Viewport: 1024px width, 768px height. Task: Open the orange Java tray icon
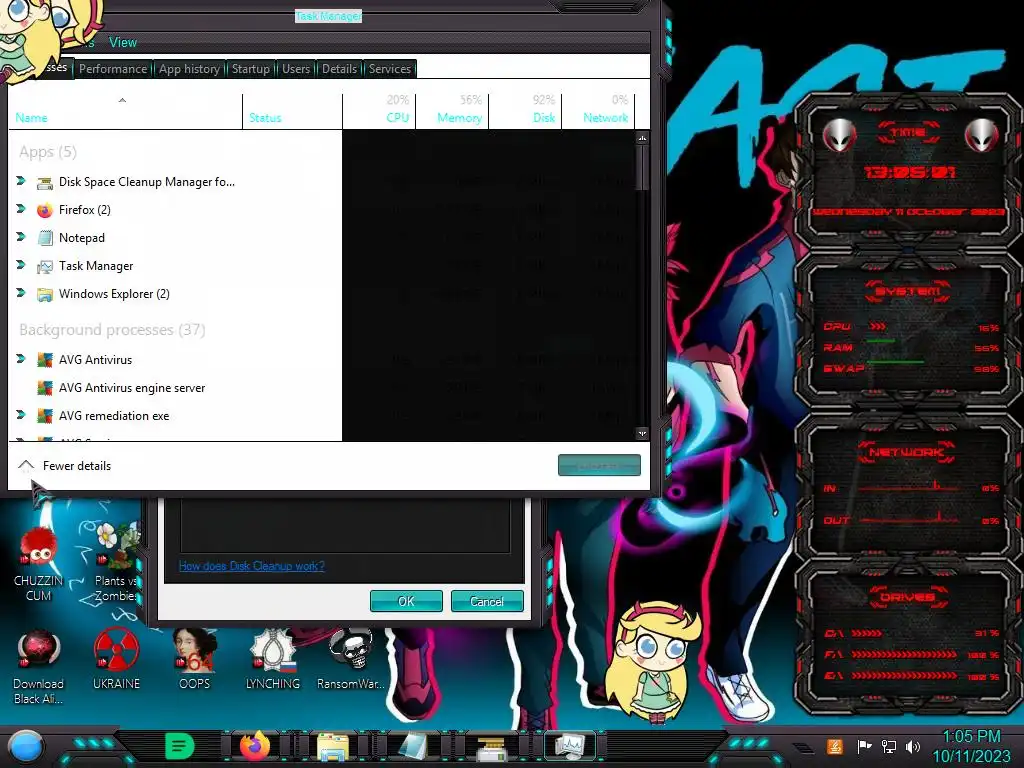(835, 746)
